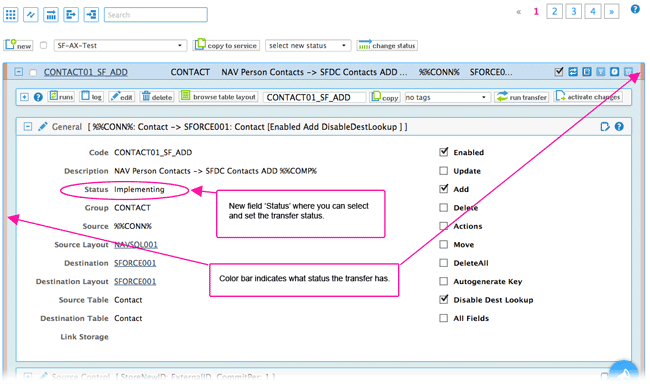
Task: Uncheck the Add checkbox
Action: pos(444,189)
